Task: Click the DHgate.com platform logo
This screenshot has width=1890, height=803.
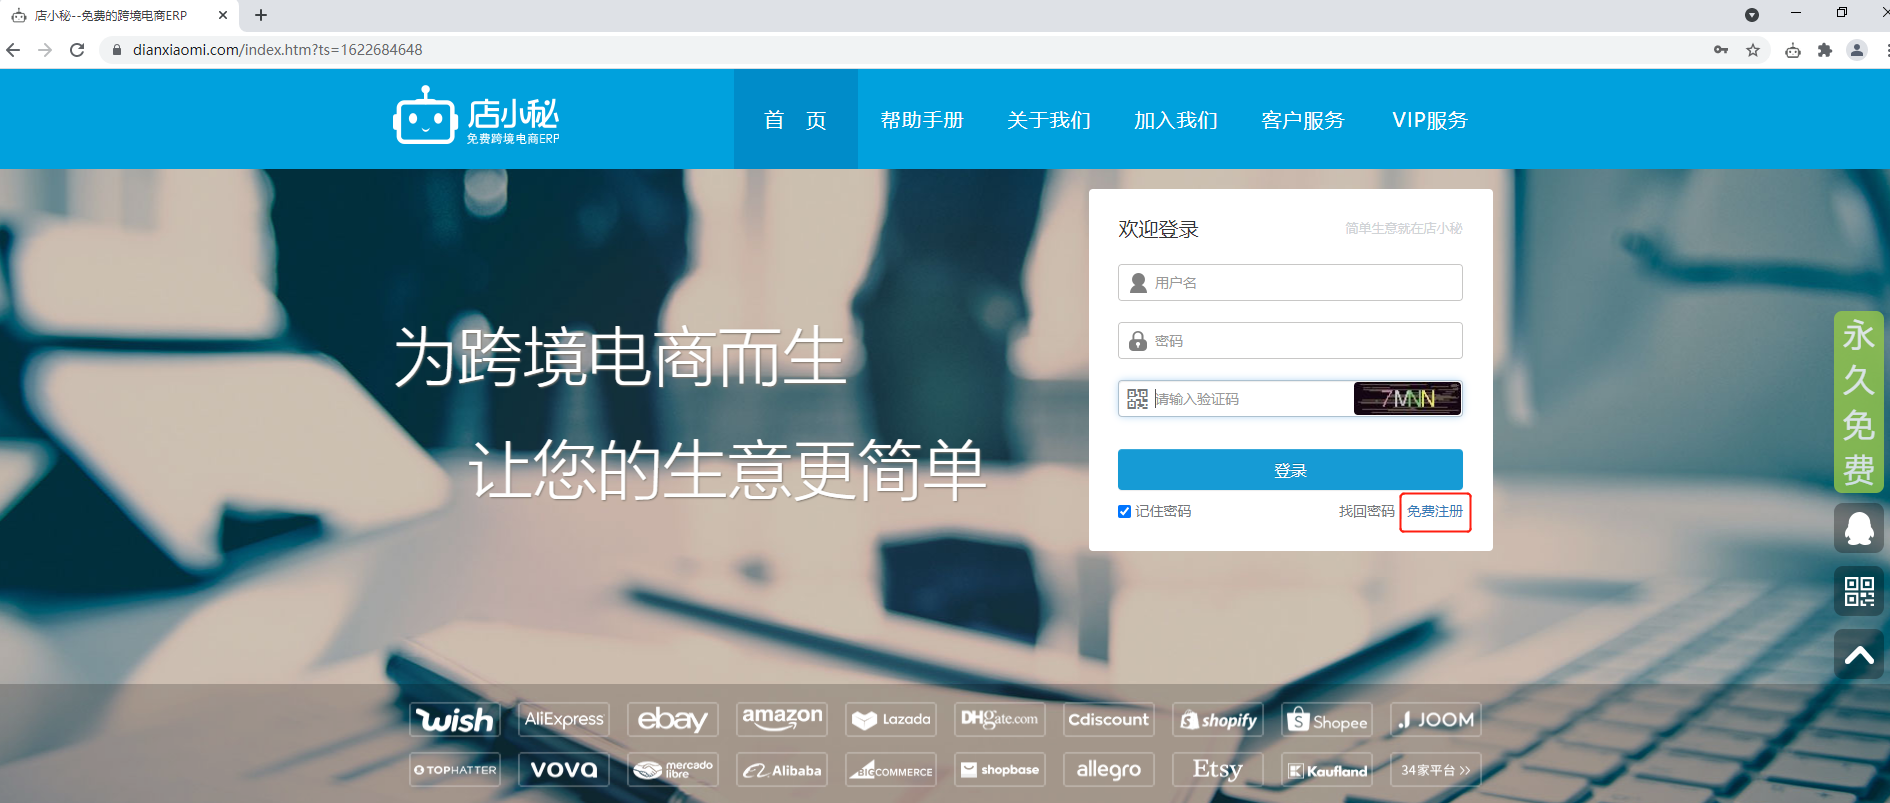Action: coord(1000,719)
